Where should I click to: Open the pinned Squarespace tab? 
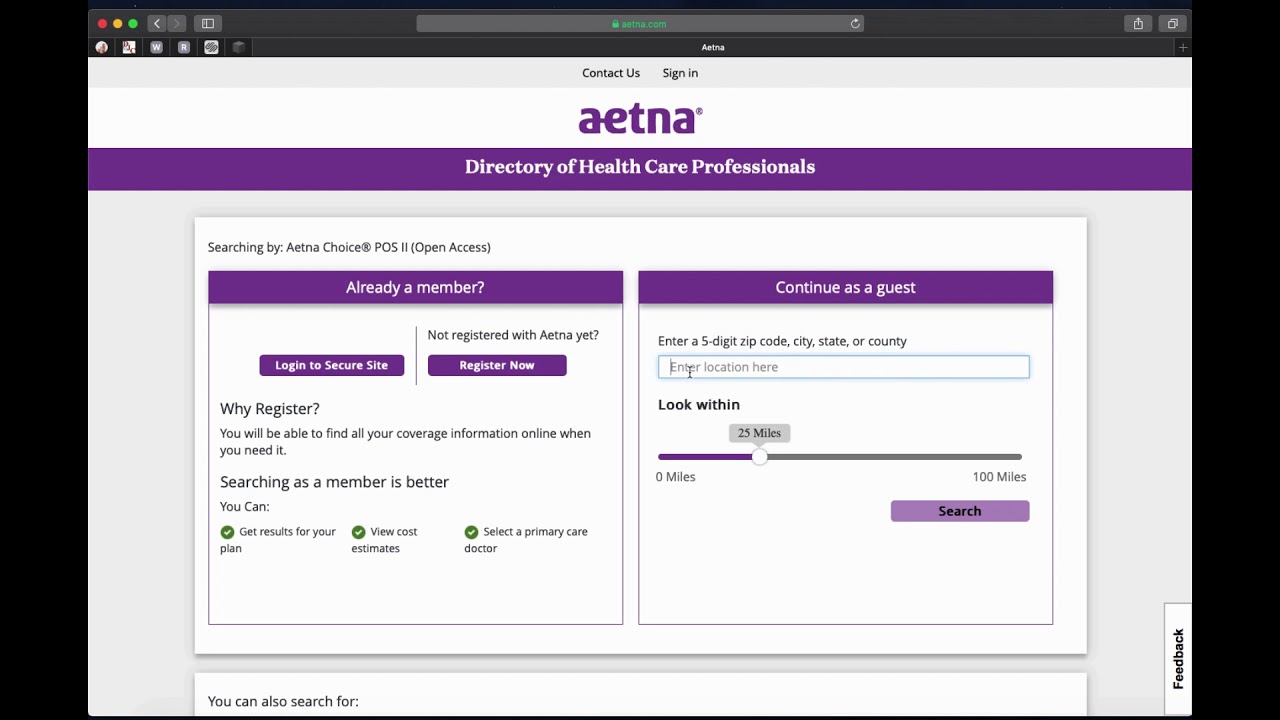point(211,47)
